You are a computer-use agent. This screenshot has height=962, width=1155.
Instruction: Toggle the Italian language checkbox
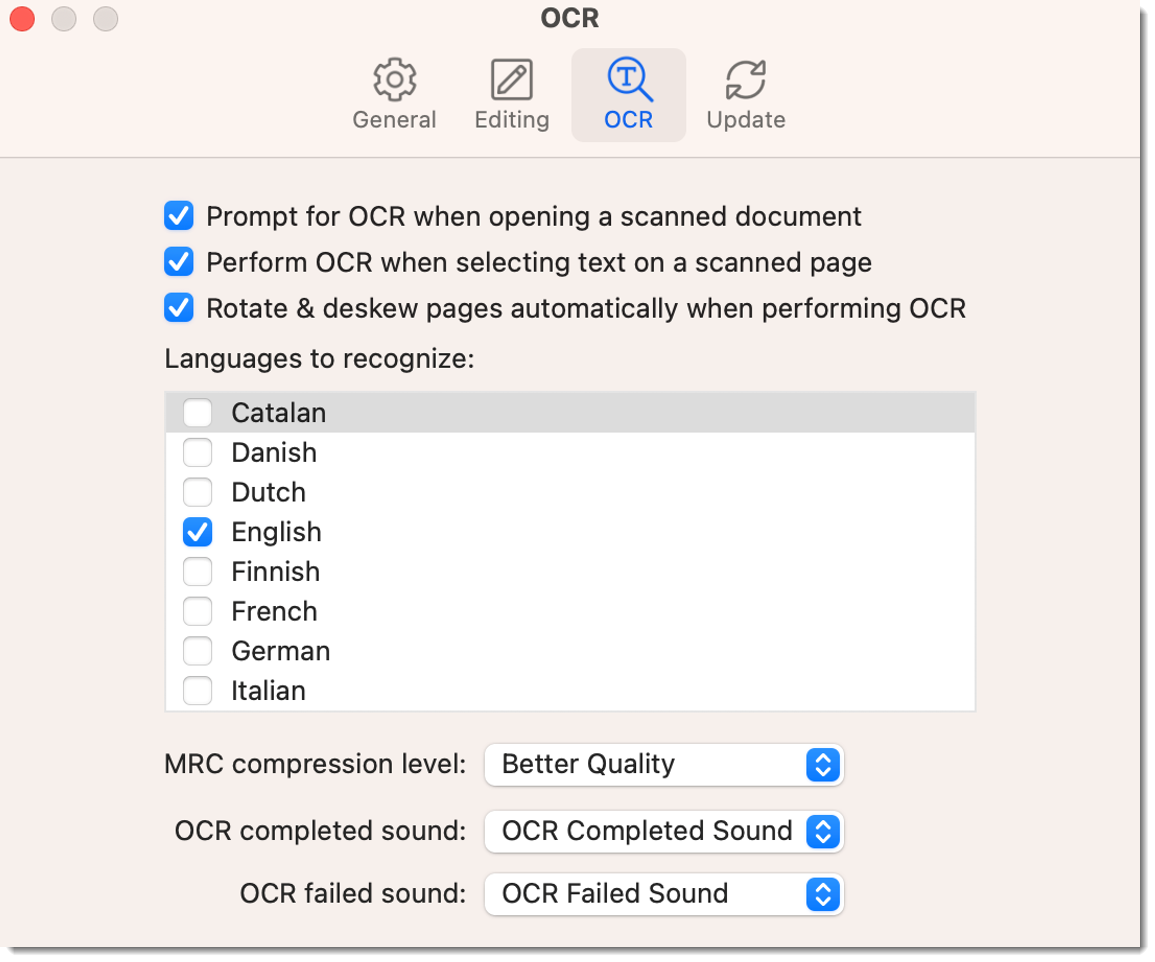(x=197, y=690)
